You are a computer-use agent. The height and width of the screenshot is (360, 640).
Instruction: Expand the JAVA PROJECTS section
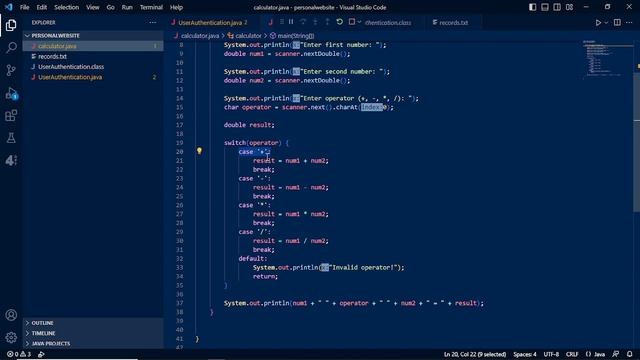coord(93,344)
